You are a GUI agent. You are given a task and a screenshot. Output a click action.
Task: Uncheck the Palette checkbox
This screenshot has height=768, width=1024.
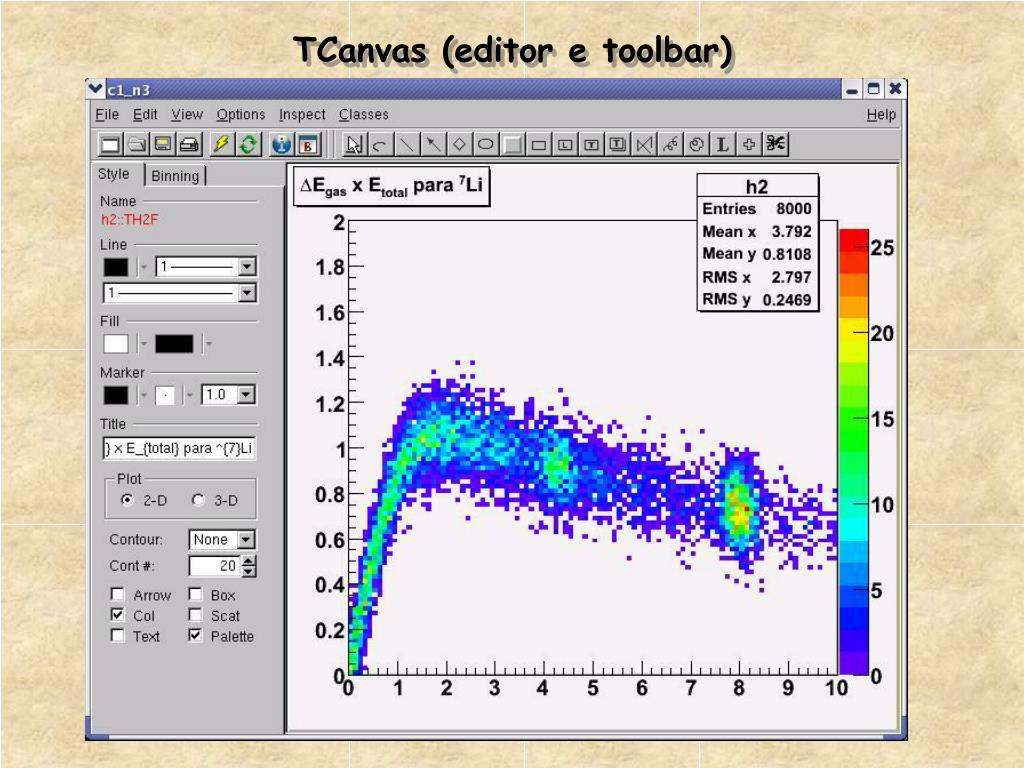(195, 636)
